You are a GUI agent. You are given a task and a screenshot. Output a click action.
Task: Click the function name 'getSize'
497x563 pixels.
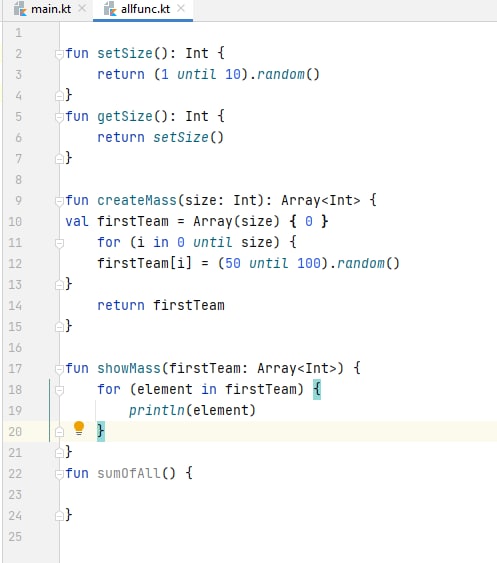(125, 117)
